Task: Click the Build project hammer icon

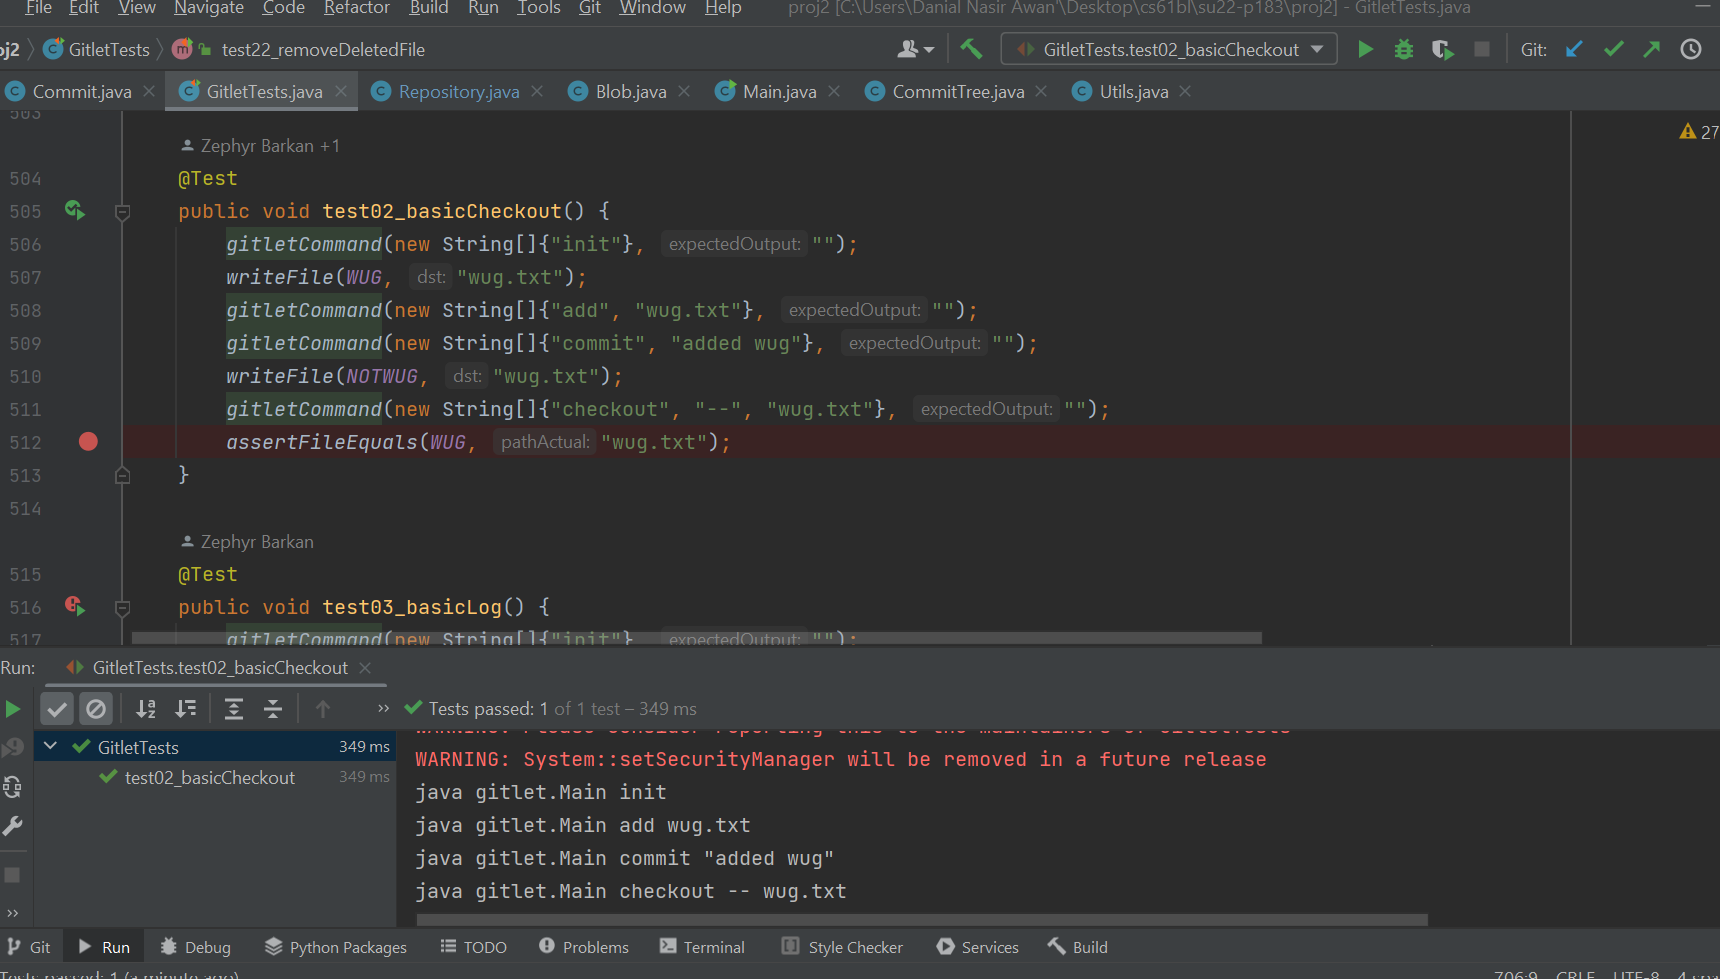Action: click(x=971, y=49)
